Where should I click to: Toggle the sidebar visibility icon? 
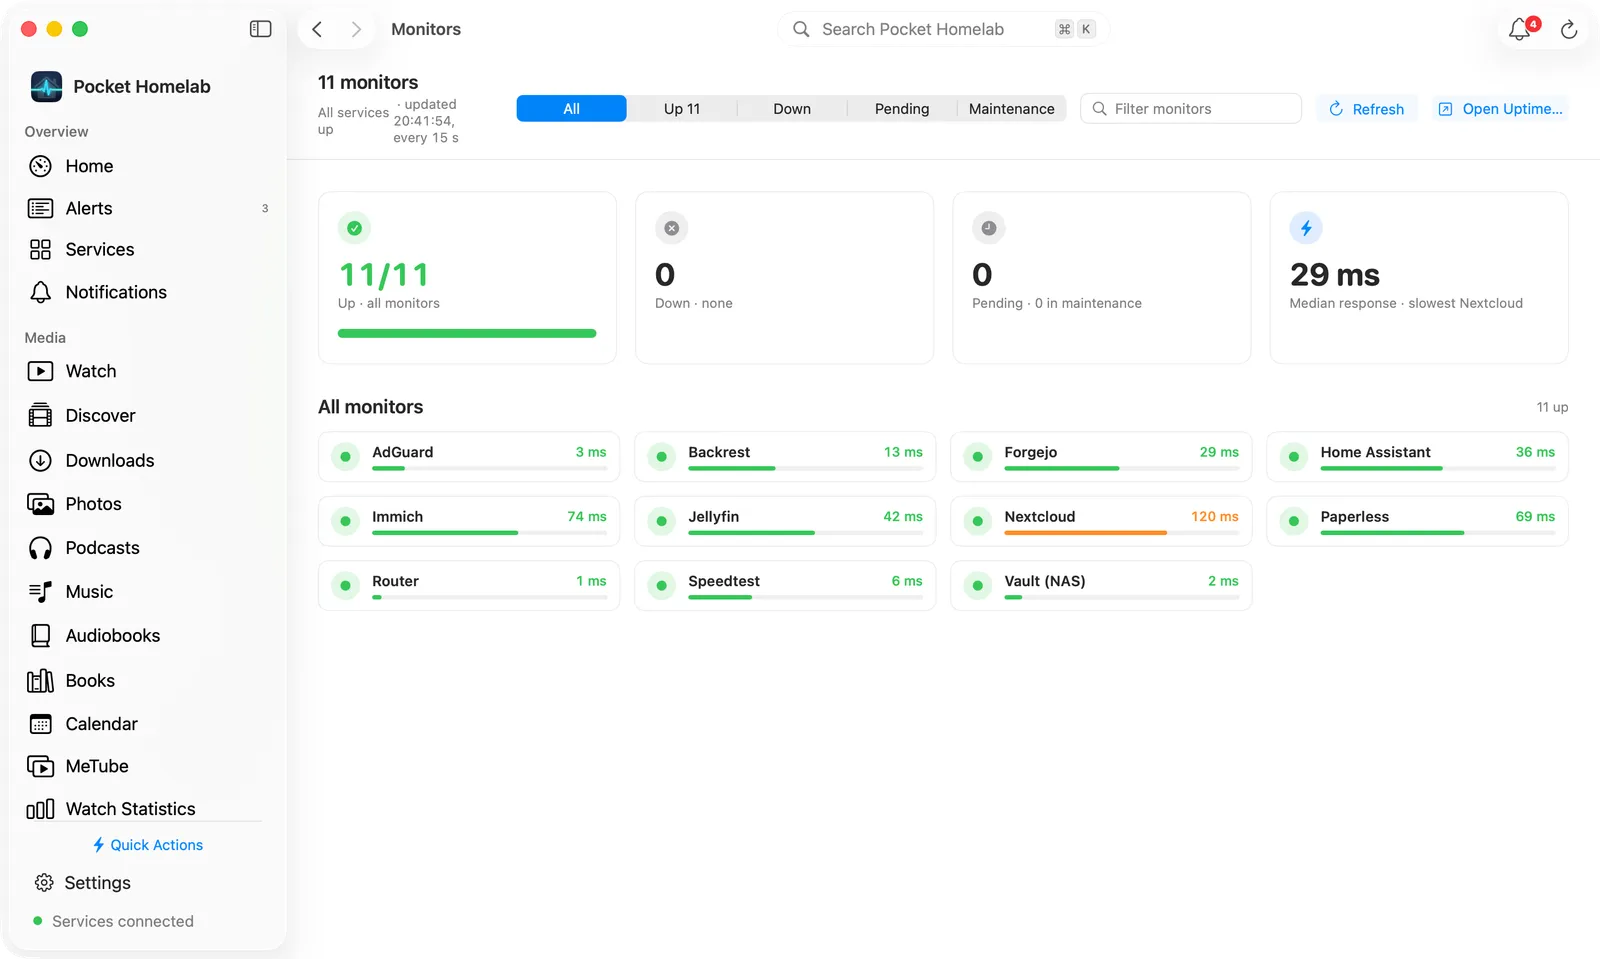pyautogui.click(x=260, y=29)
